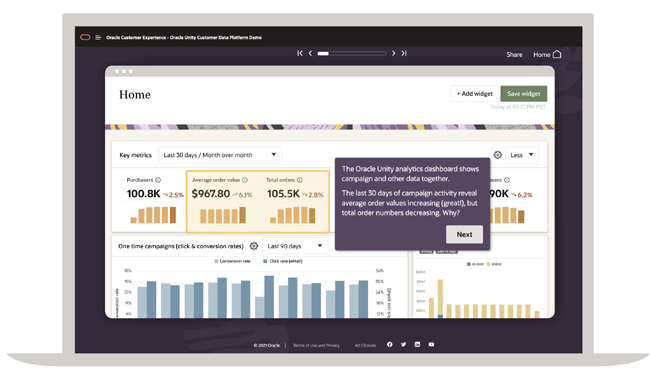Click info icon next to Total orders

pyautogui.click(x=300, y=180)
